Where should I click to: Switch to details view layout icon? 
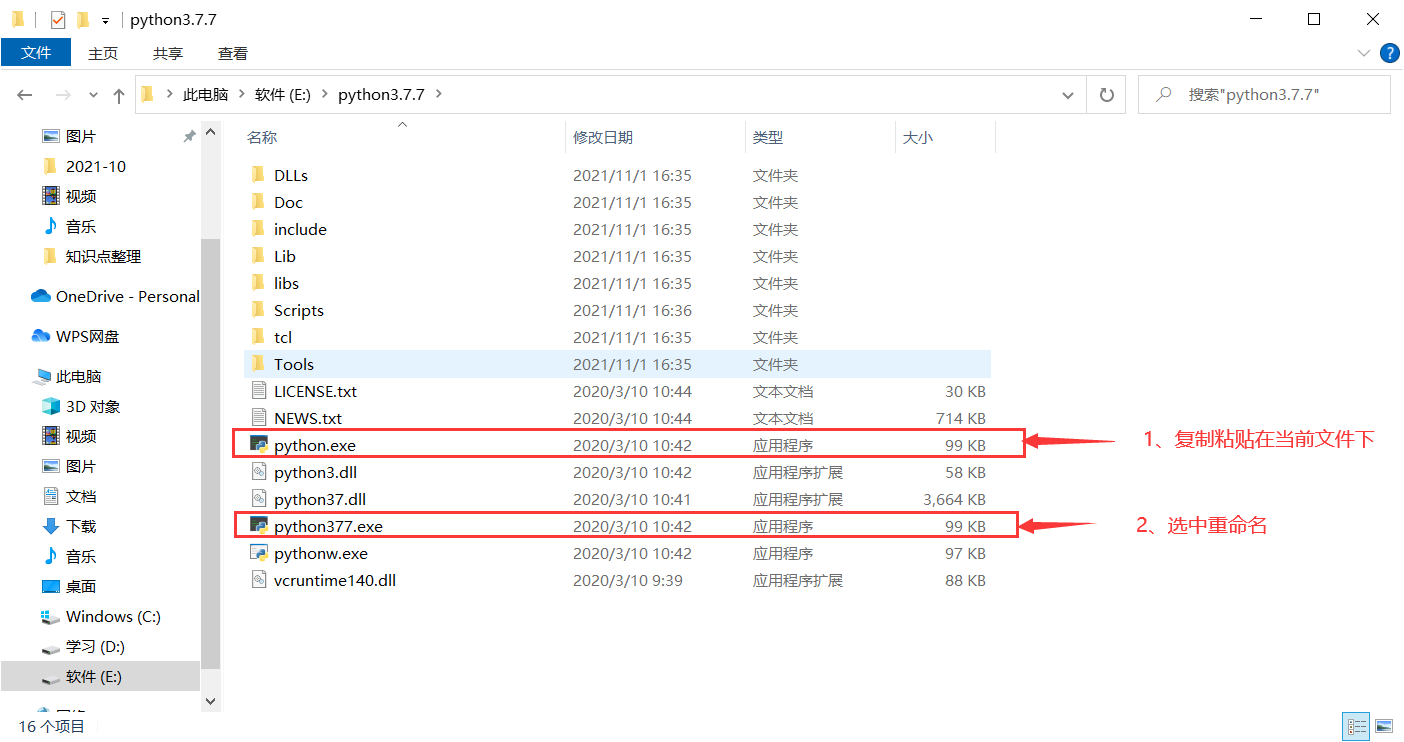tap(1356, 726)
